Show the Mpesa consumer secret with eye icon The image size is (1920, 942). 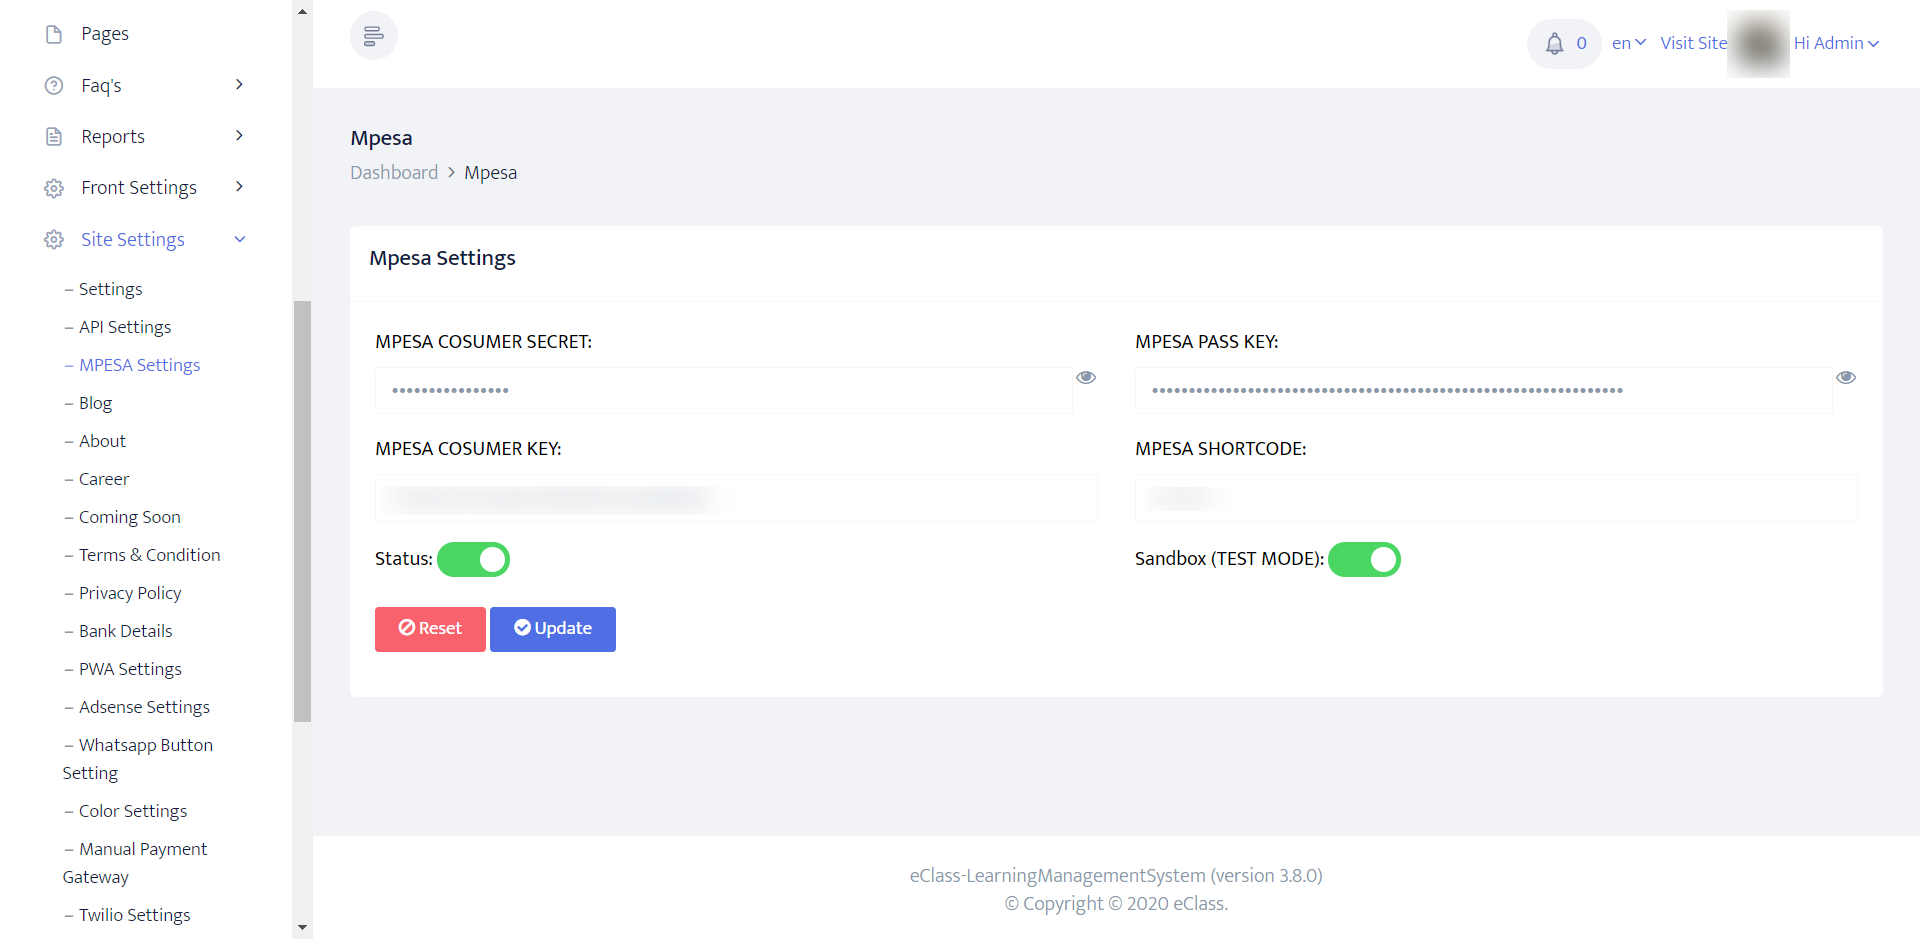[1086, 378]
